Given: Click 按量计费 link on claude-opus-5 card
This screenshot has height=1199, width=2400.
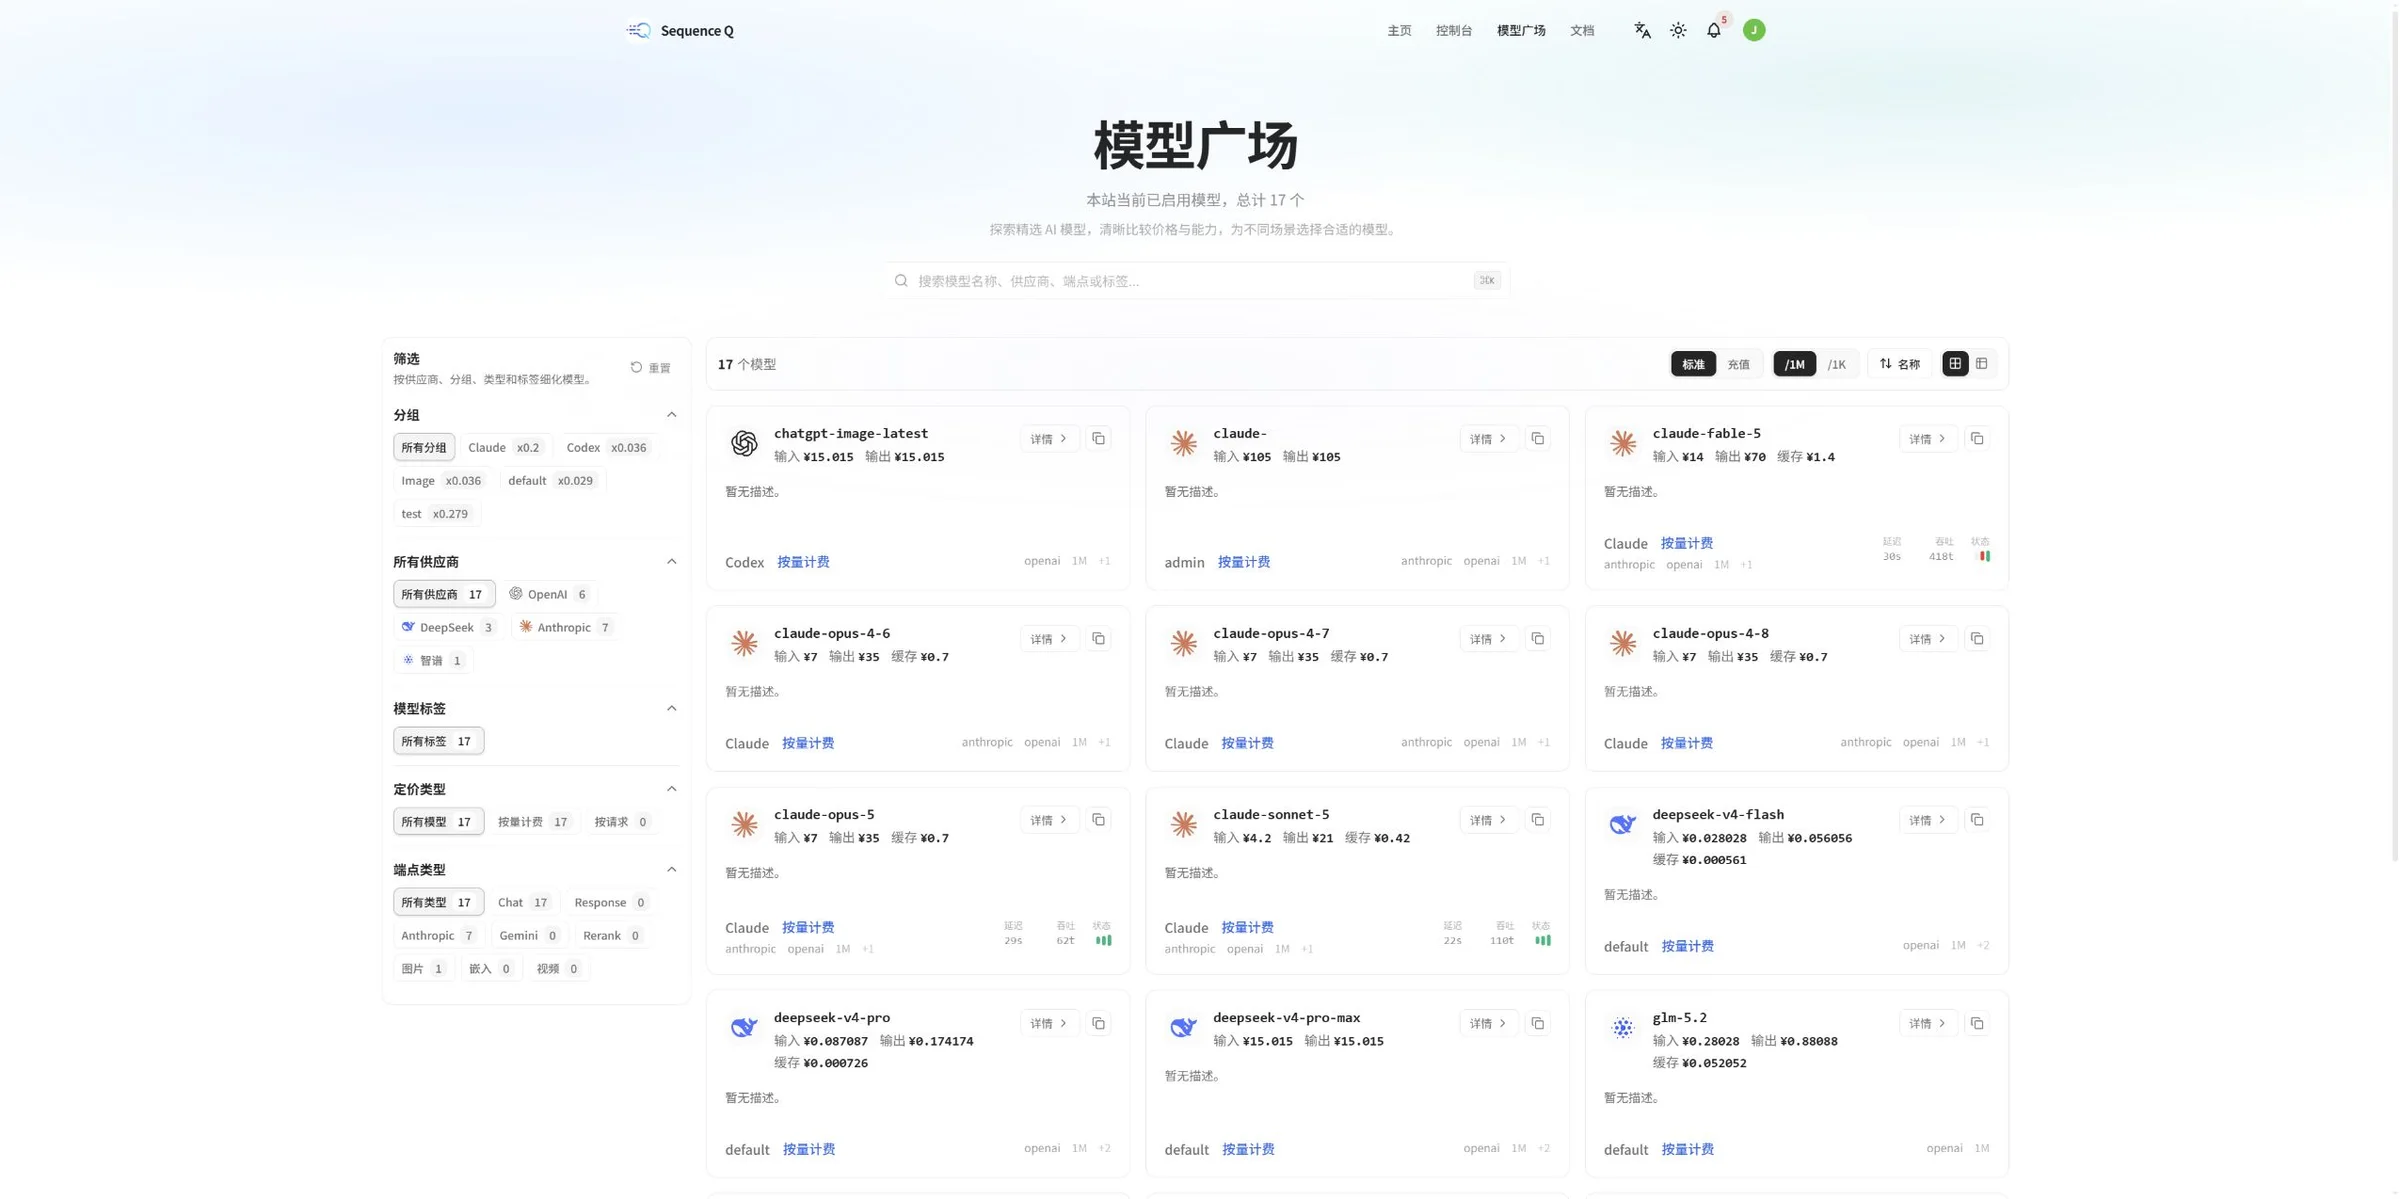Looking at the screenshot, I should (x=808, y=928).
